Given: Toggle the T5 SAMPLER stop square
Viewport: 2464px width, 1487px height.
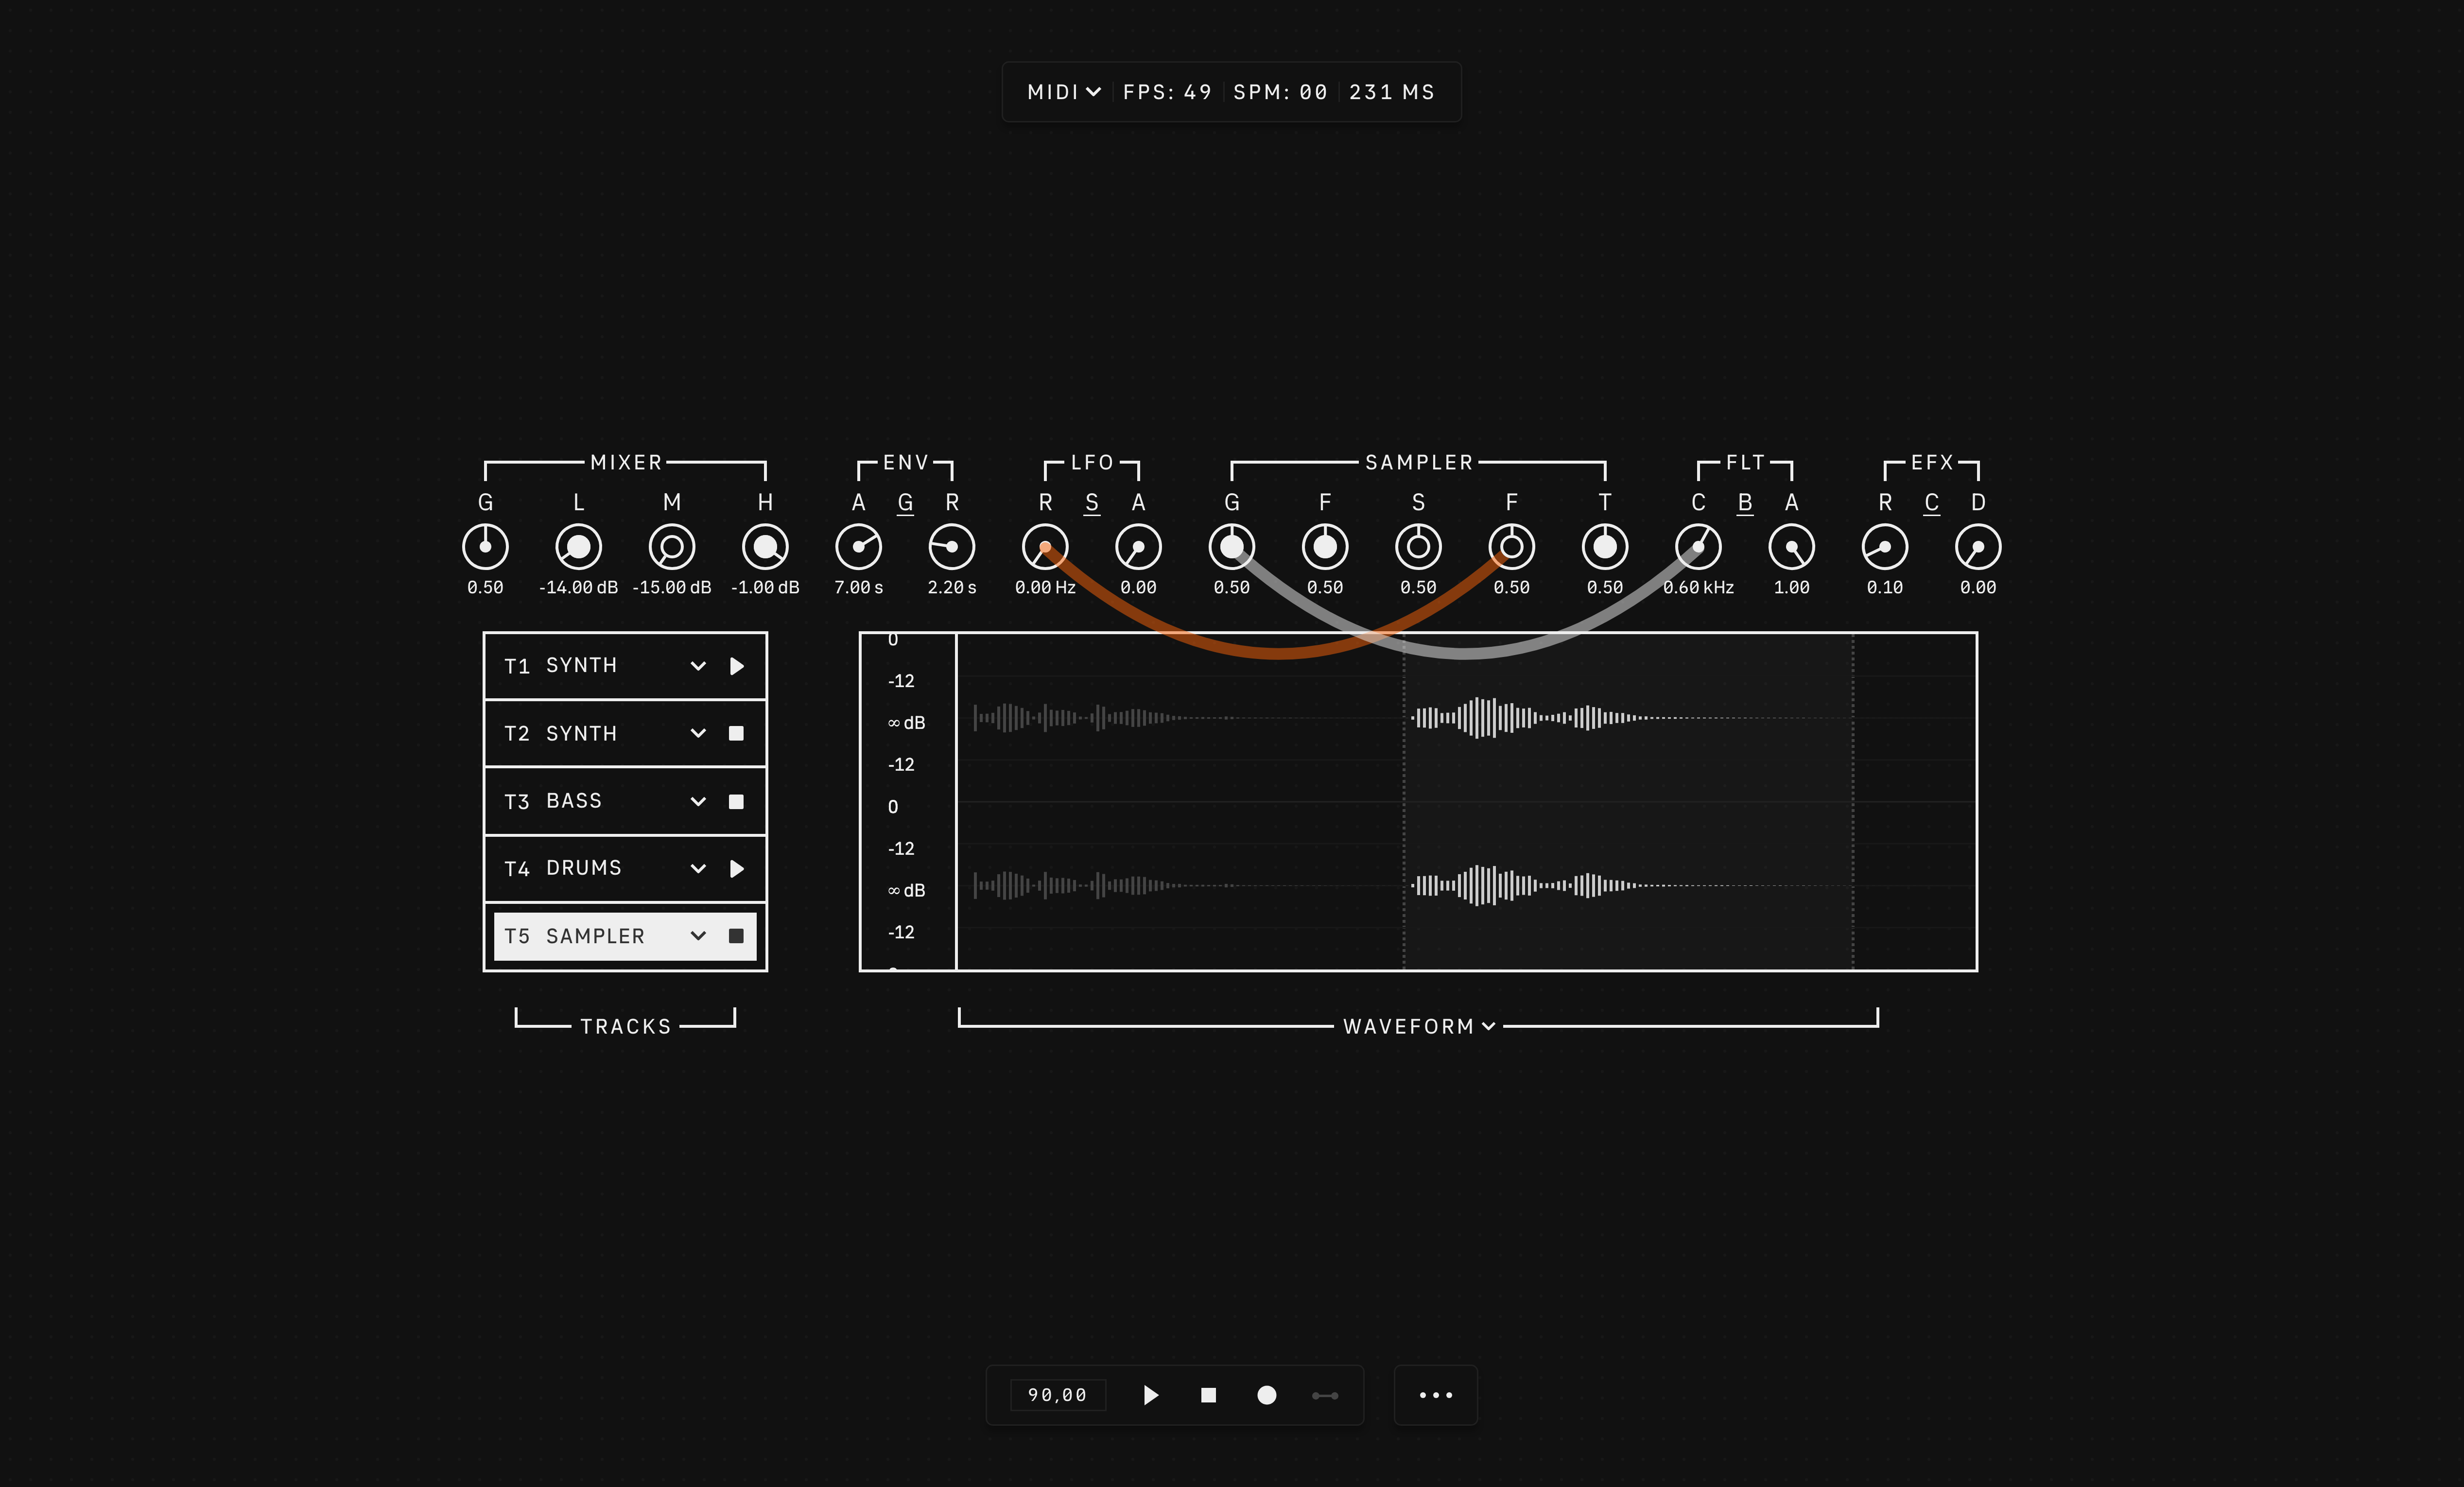Looking at the screenshot, I should (736, 936).
